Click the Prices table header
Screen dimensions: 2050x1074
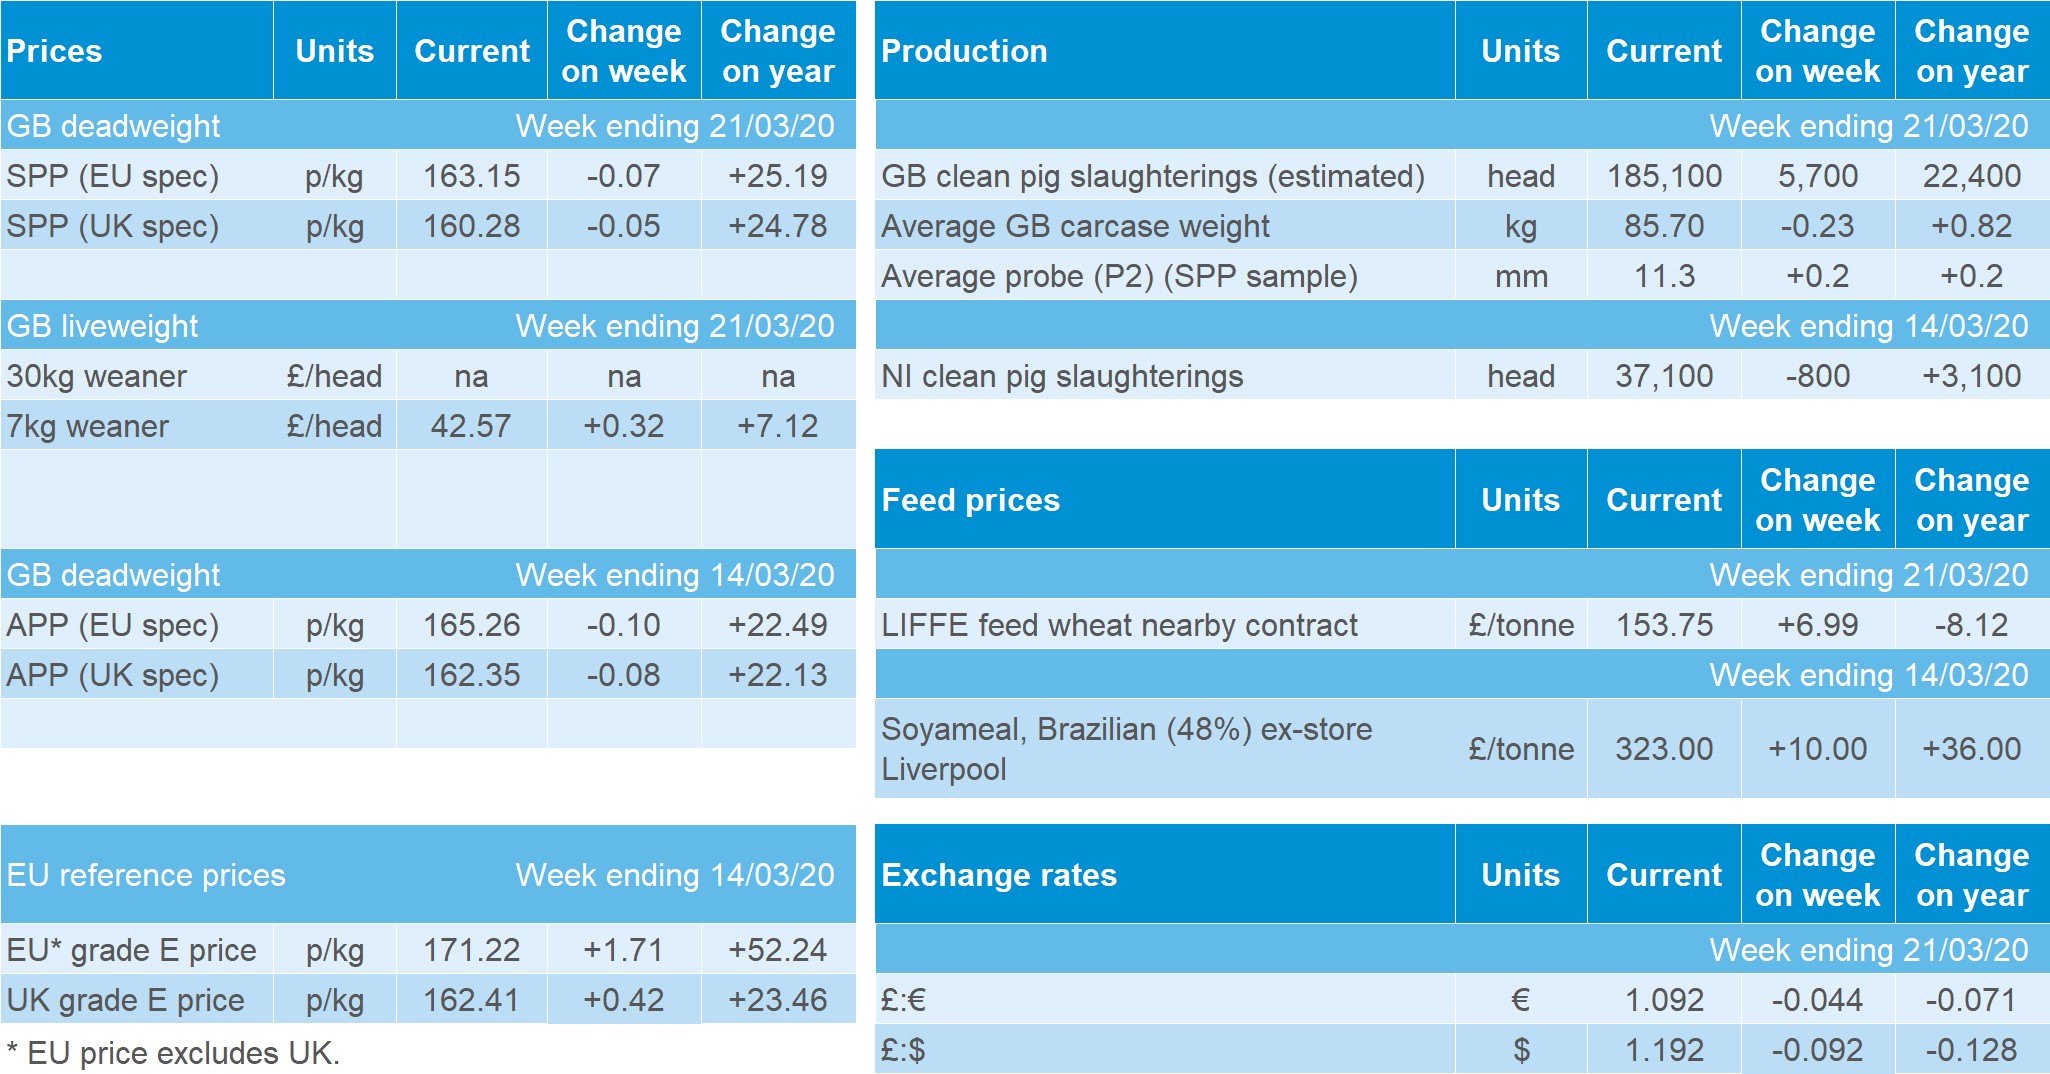[55, 51]
